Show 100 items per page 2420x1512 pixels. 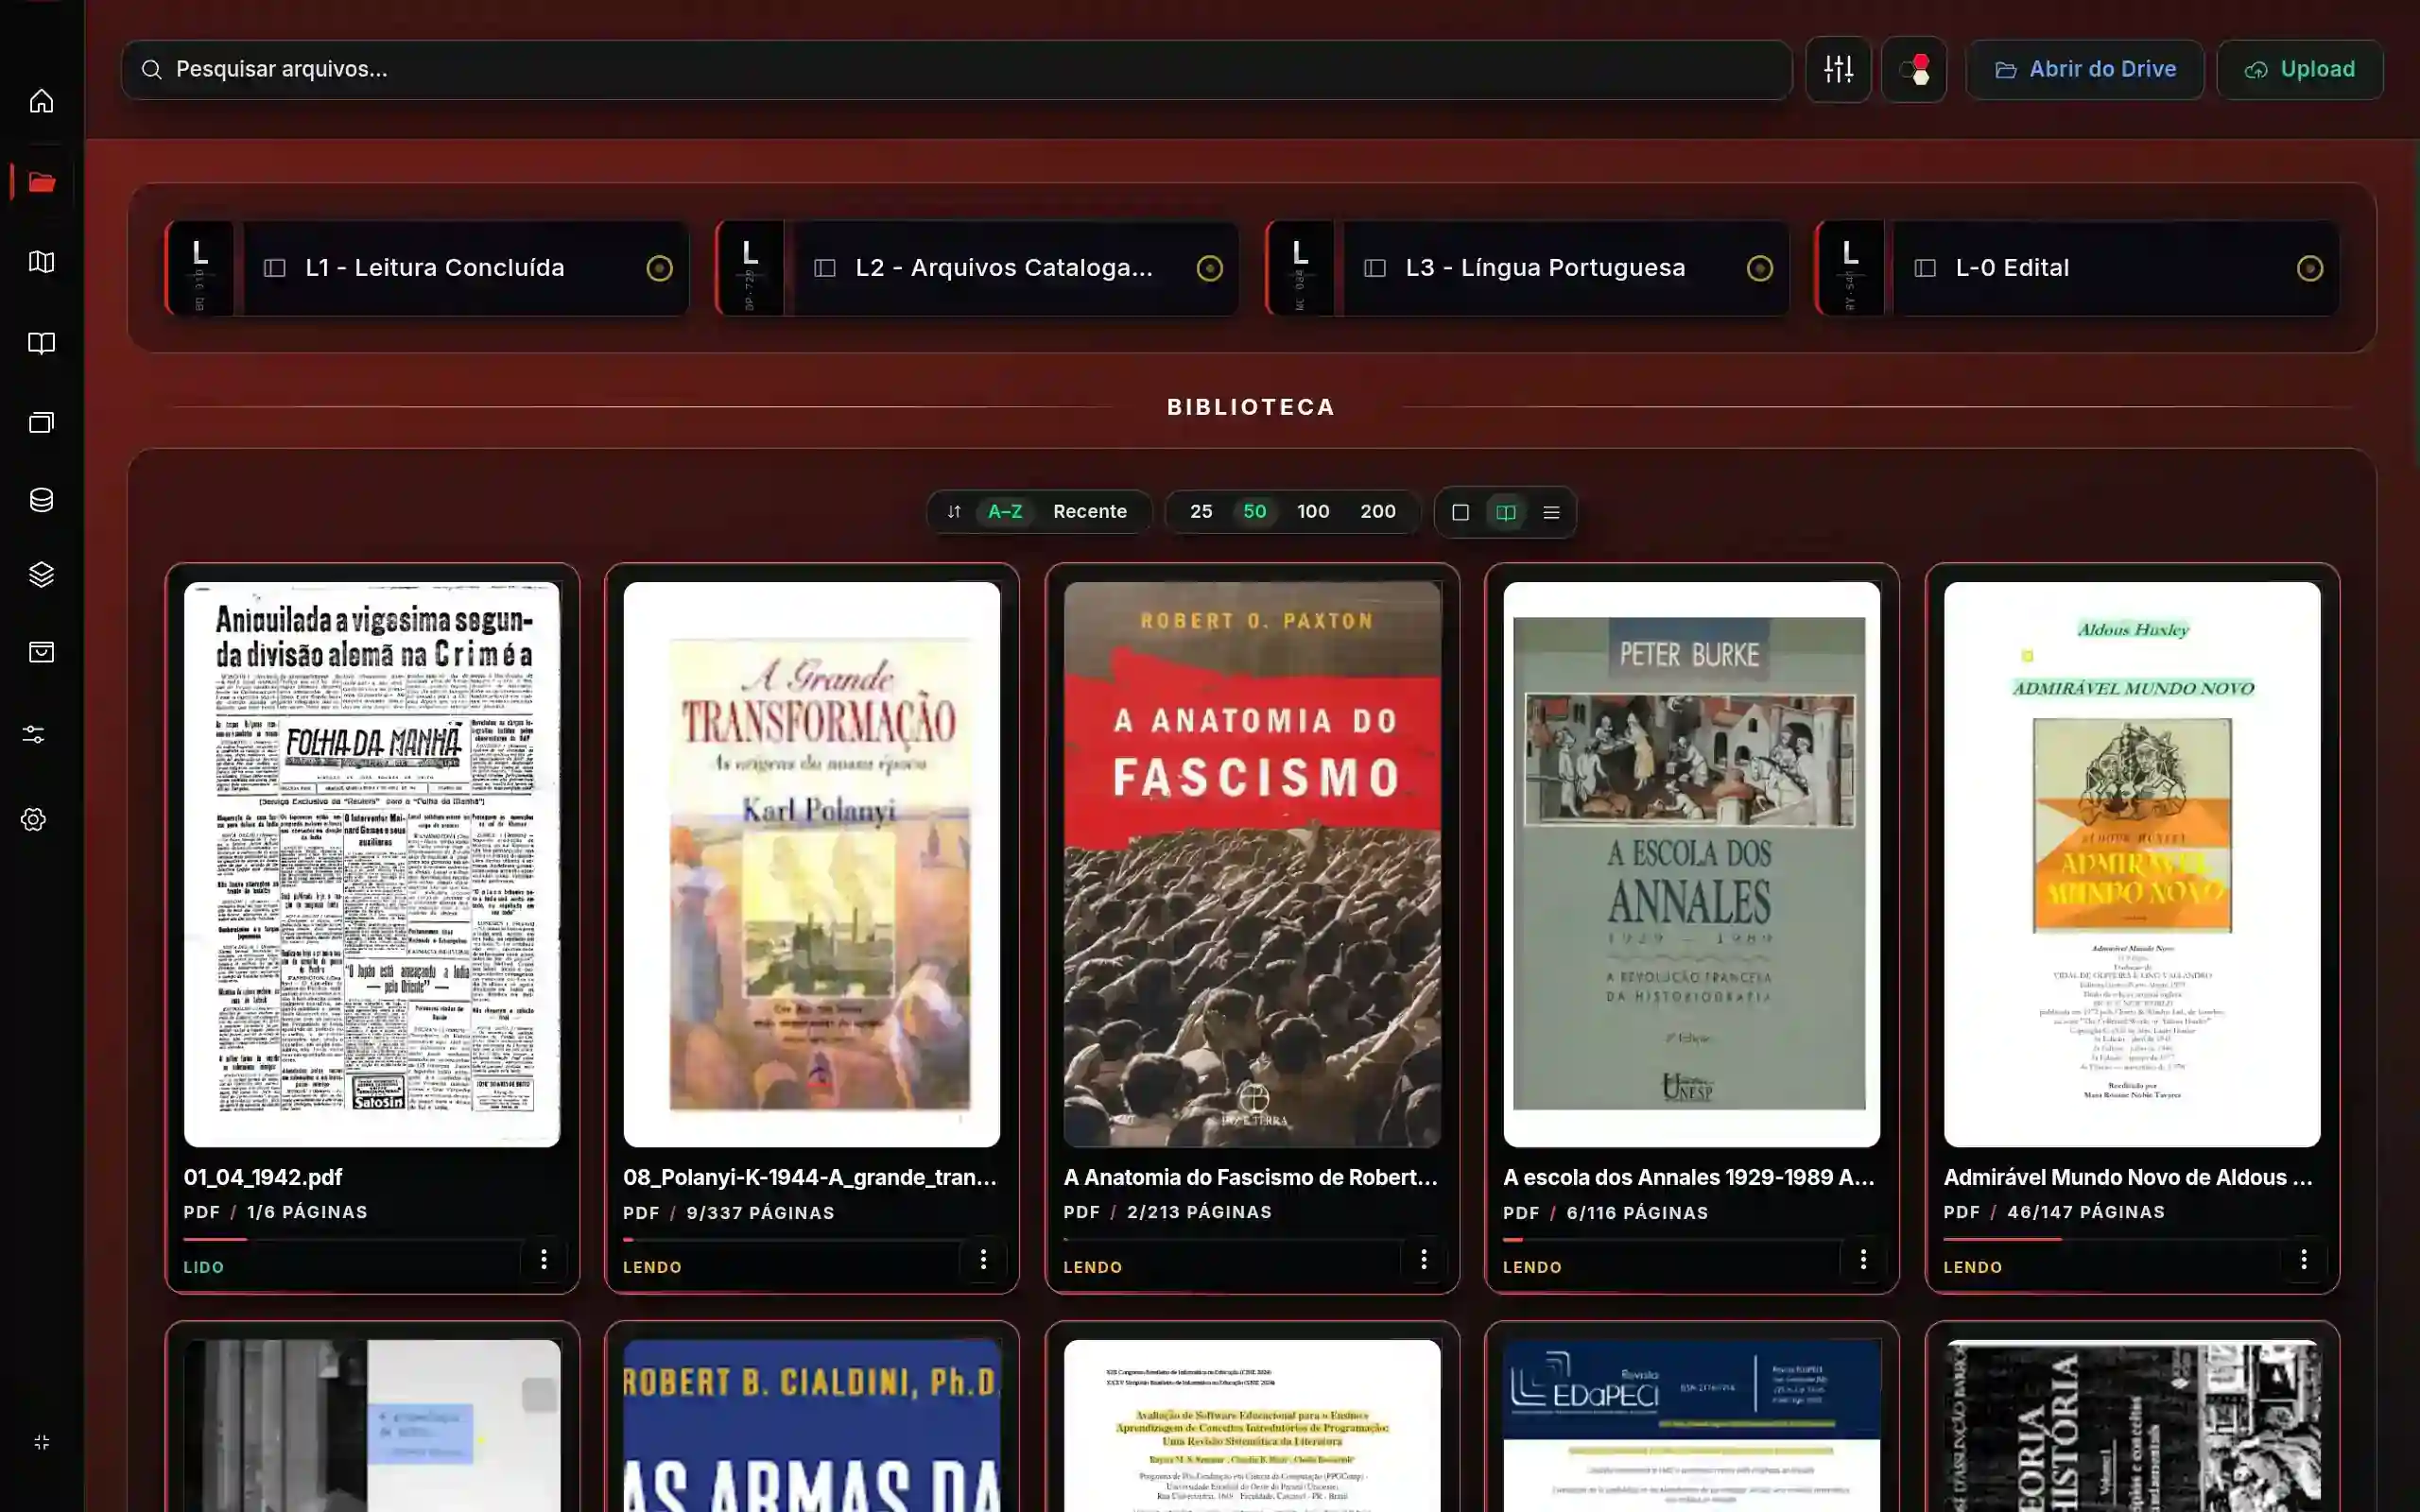tap(1313, 512)
